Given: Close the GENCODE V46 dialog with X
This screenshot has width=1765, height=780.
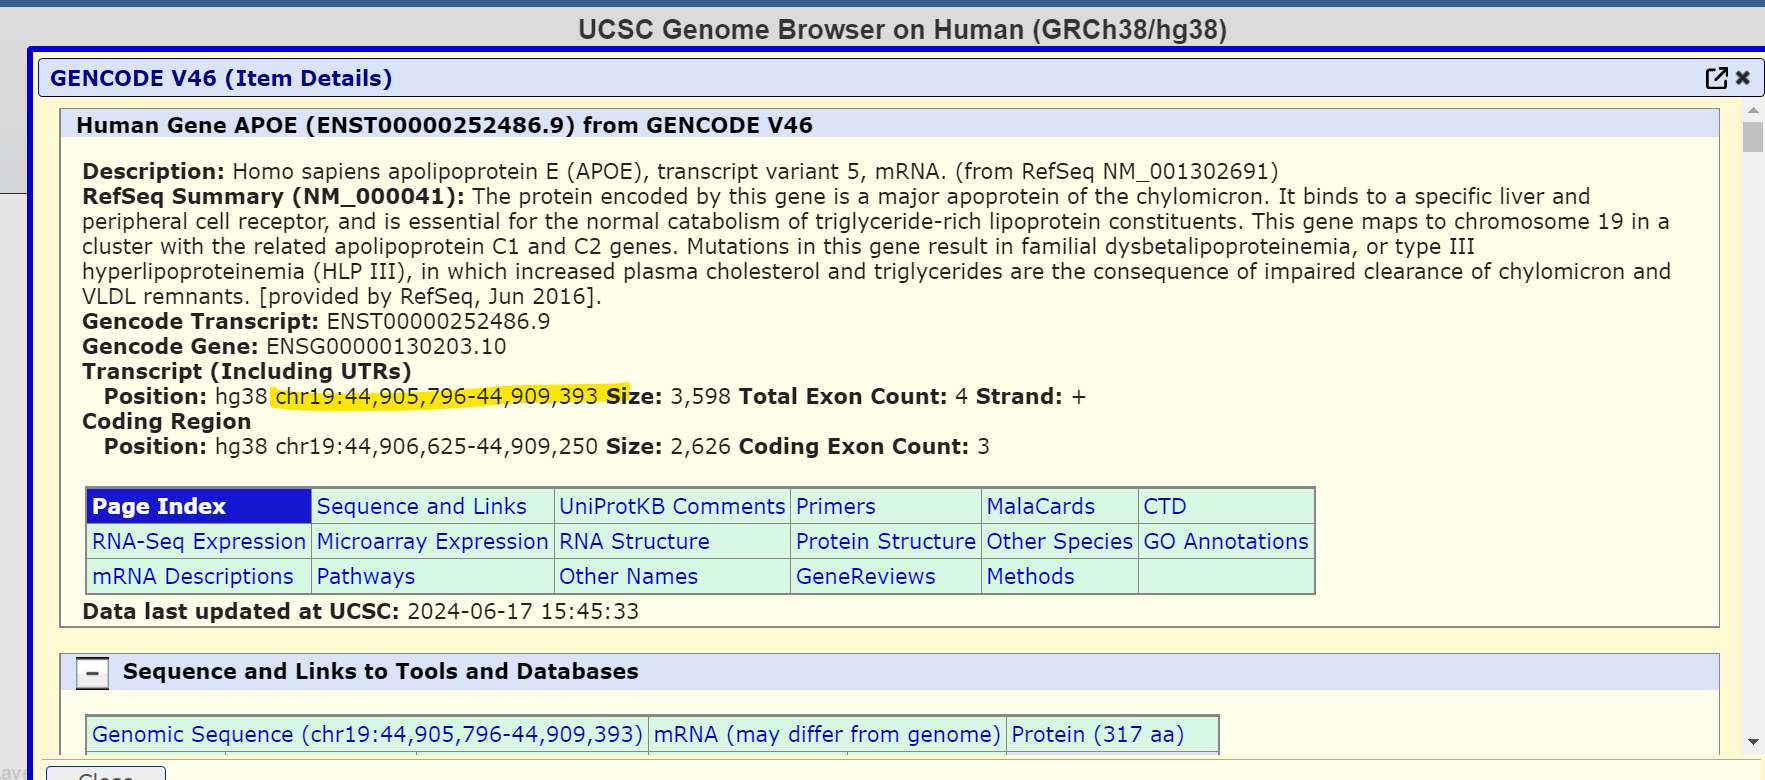Looking at the screenshot, I should pyautogui.click(x=1743, y=78).
